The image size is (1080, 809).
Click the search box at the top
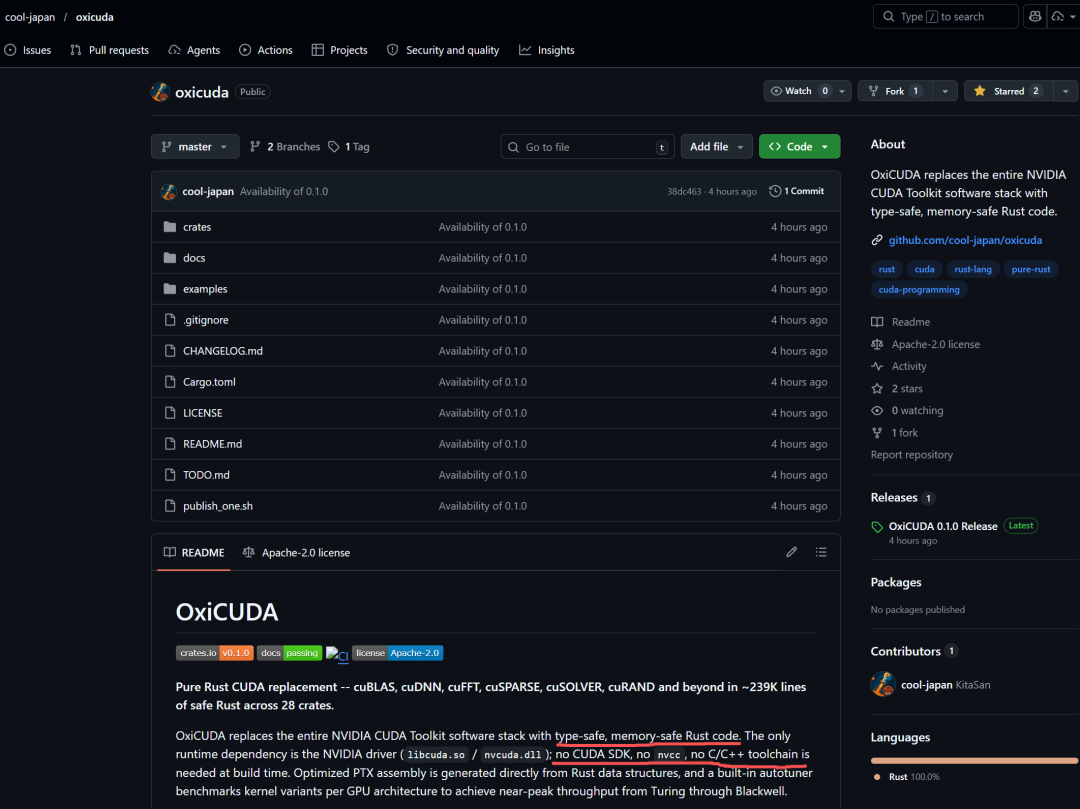pyautogui.click(x=945, y=17)
